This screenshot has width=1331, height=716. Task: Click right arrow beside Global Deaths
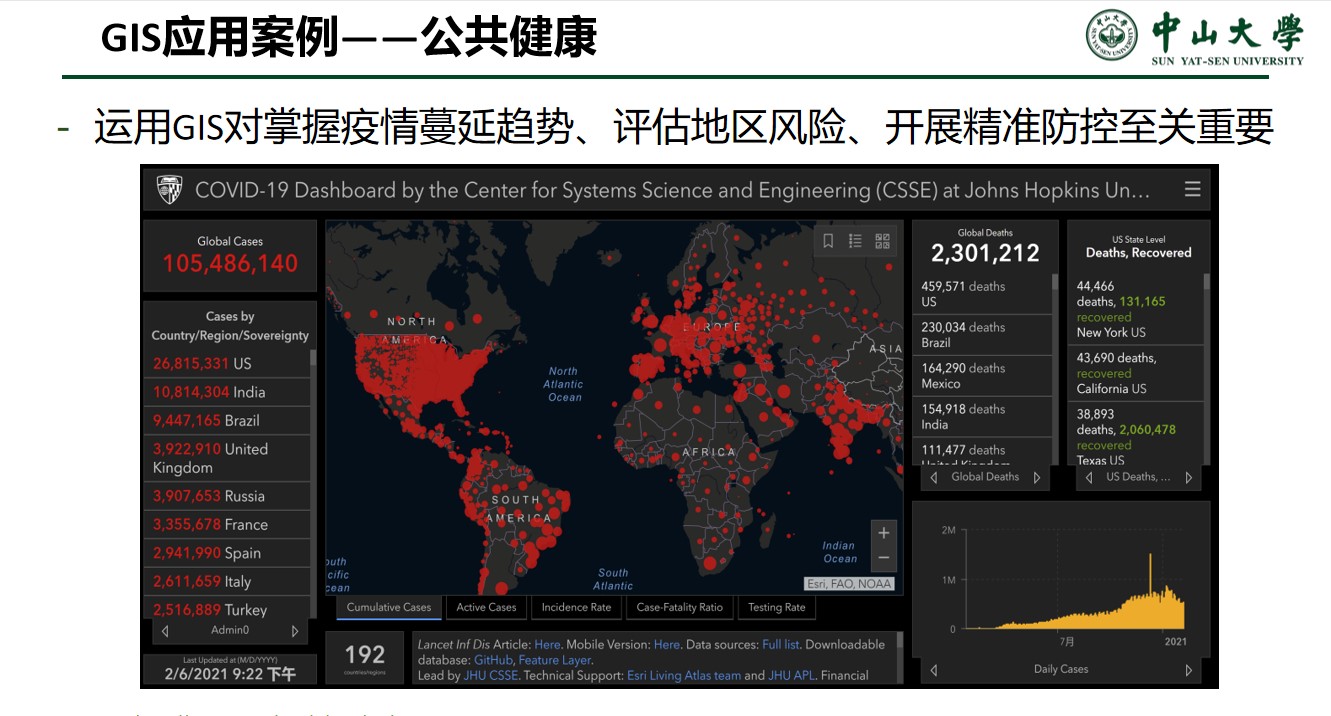click(x=1037, y=478)
